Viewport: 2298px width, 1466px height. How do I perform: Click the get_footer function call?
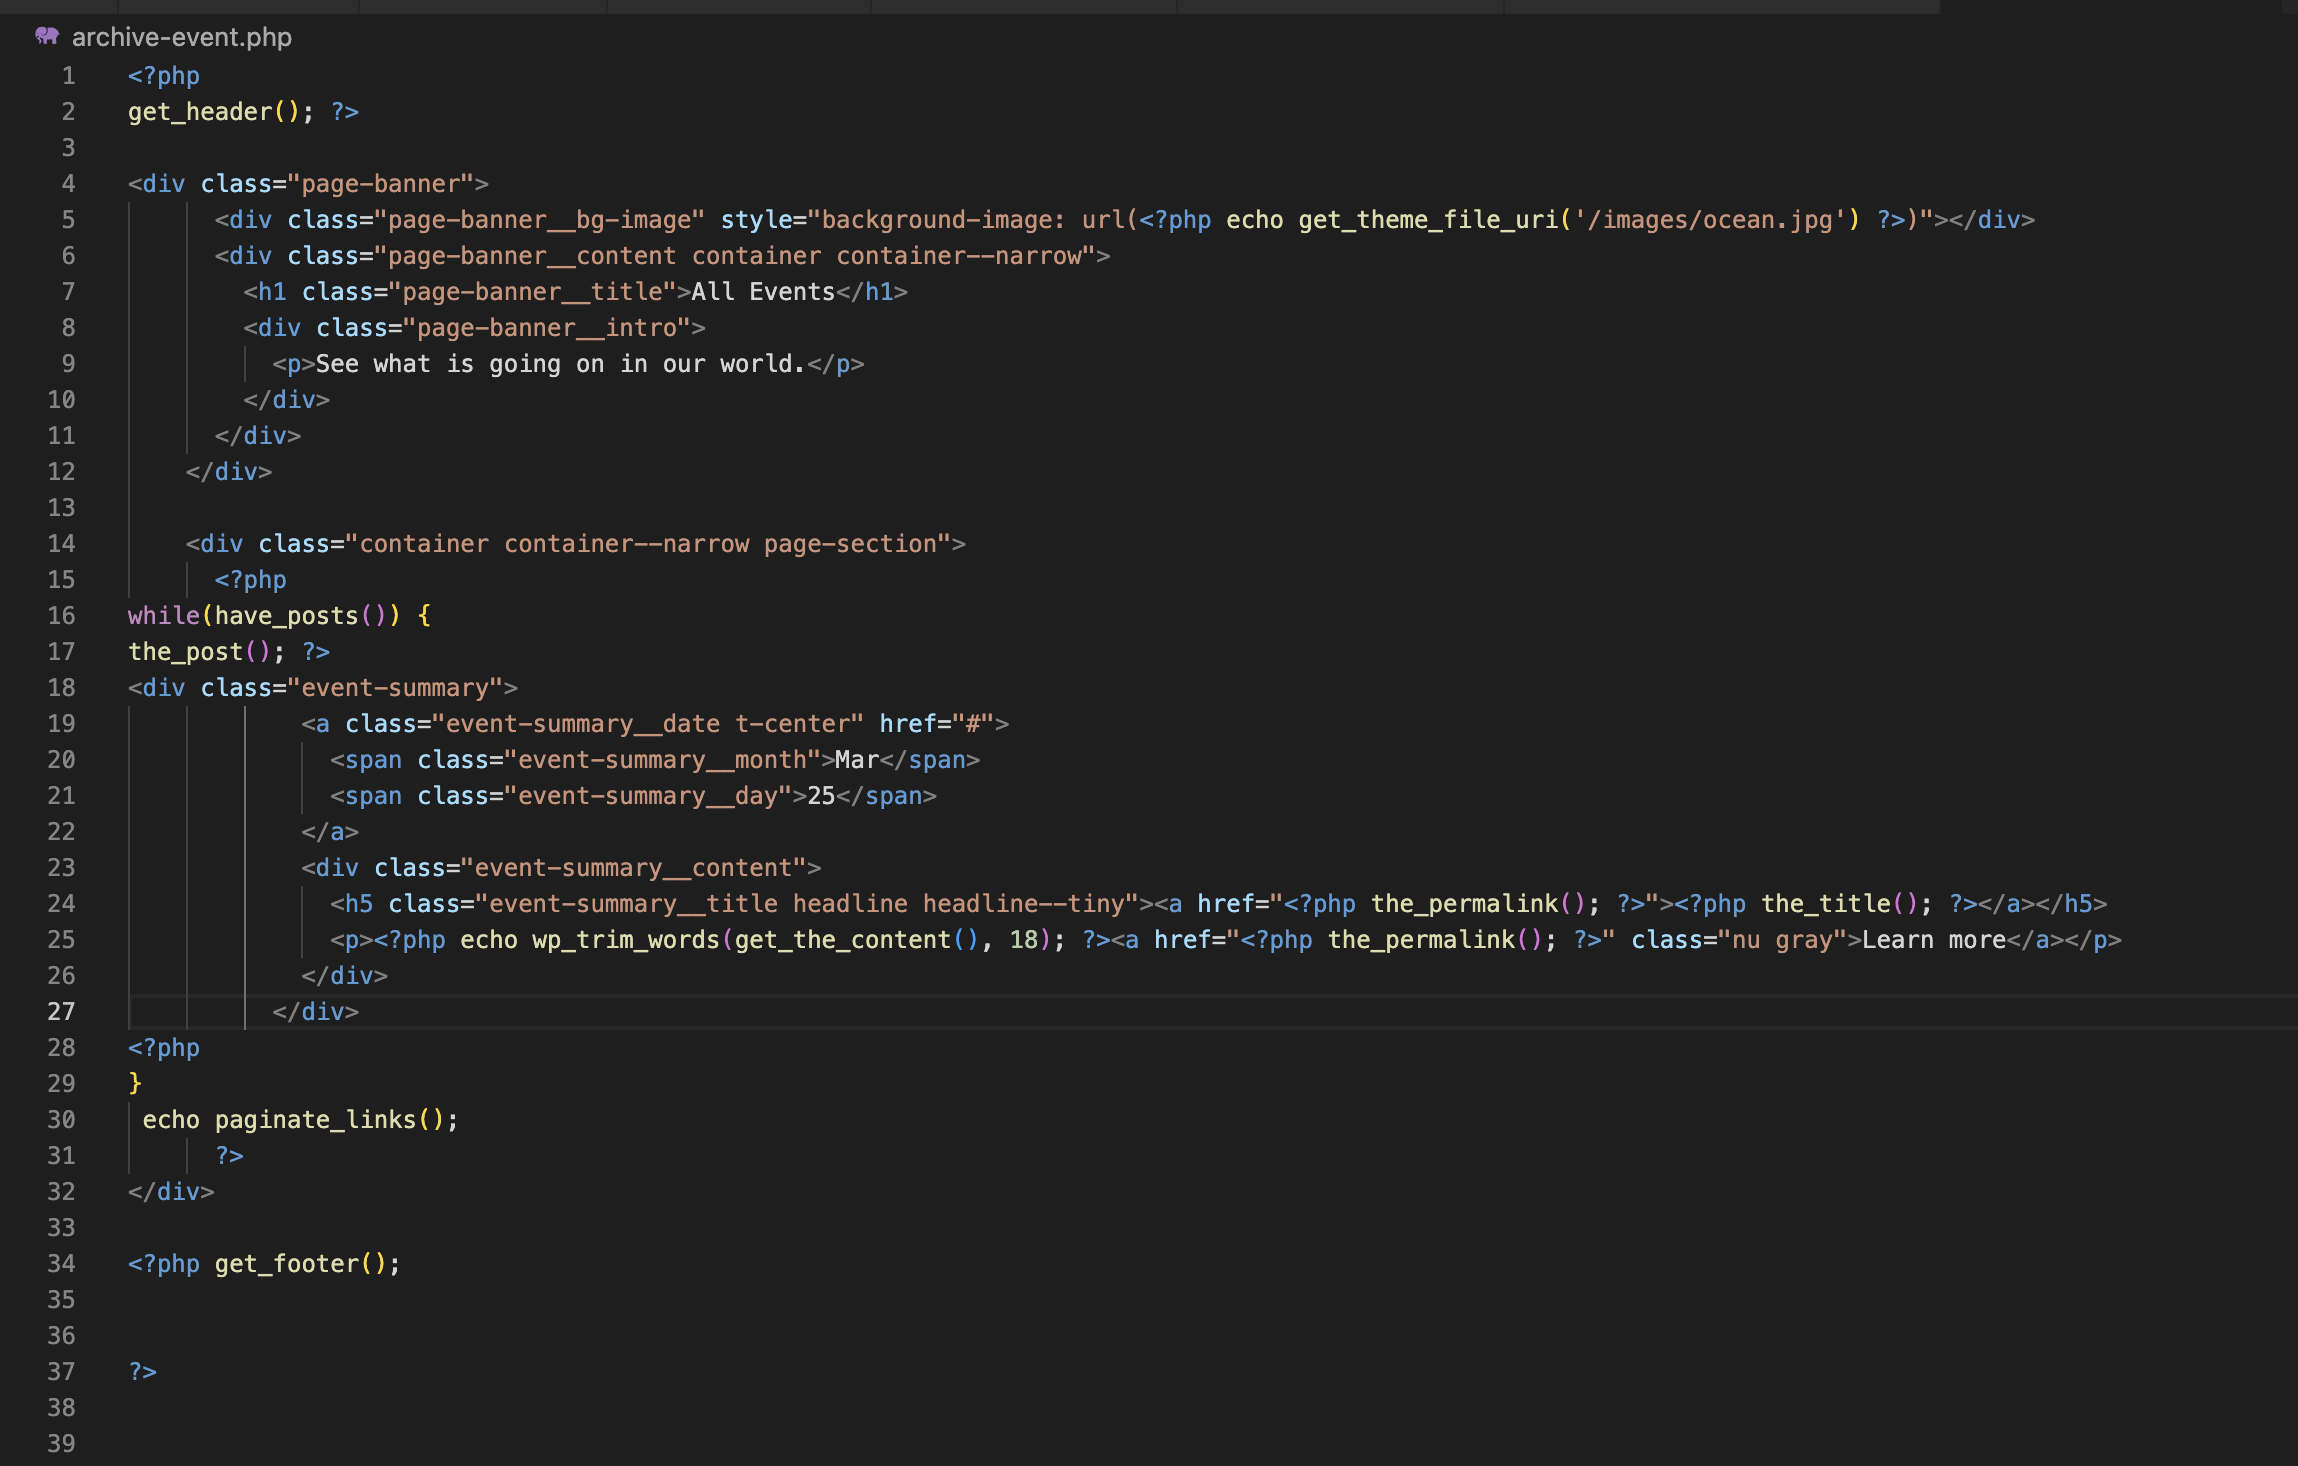pos(286,1263)
